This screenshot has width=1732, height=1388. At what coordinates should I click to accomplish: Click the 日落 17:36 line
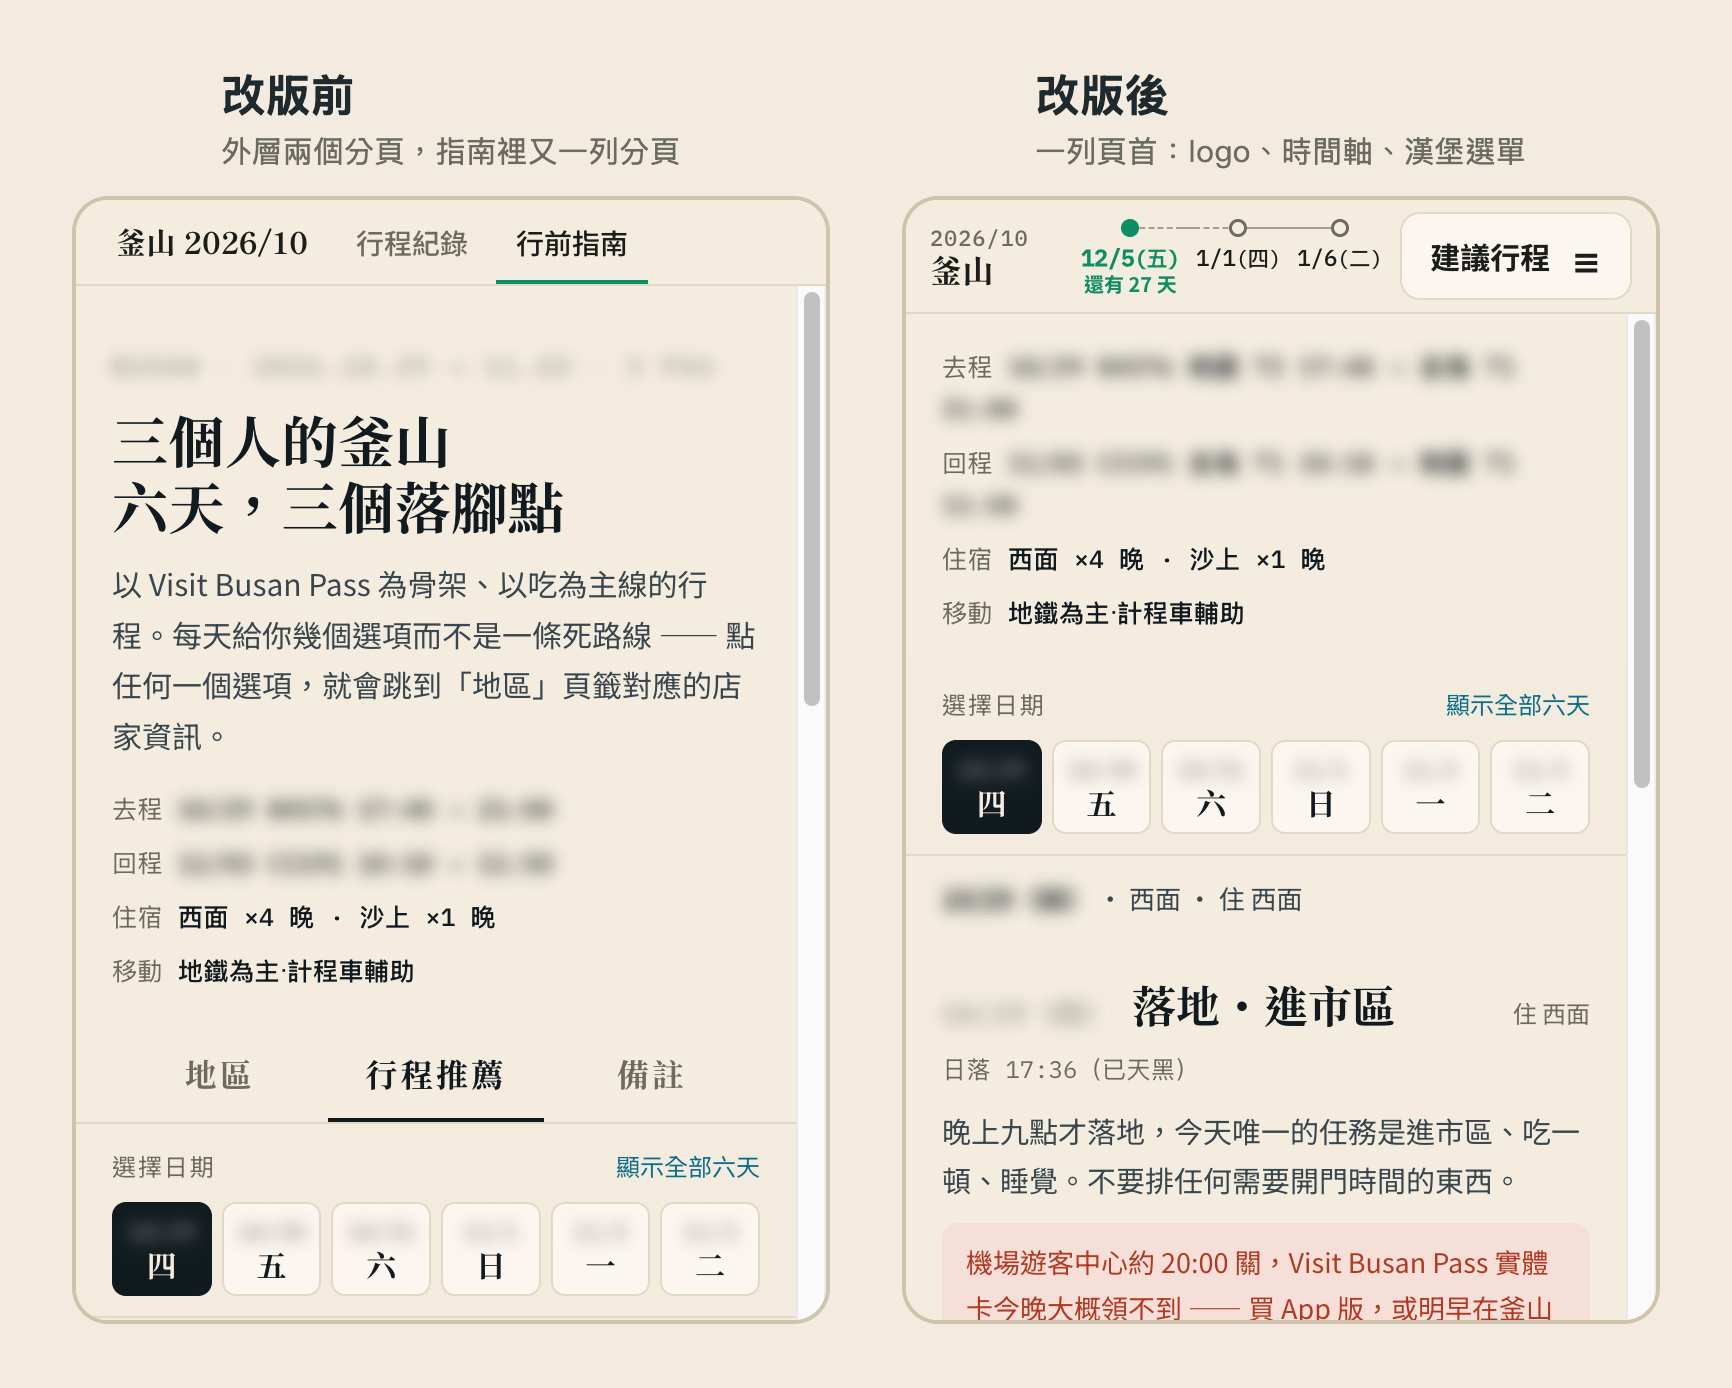(1065, 1070)
